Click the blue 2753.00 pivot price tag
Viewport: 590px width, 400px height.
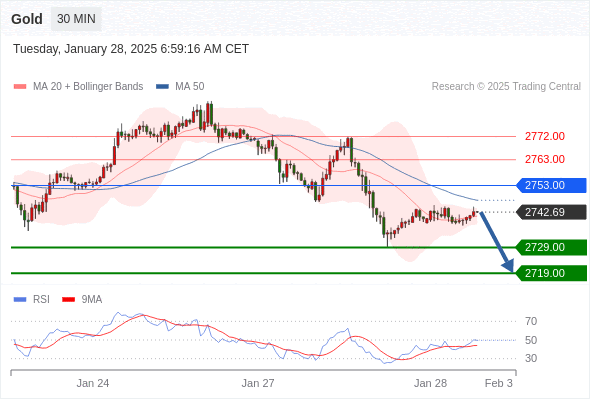point(551,186)
